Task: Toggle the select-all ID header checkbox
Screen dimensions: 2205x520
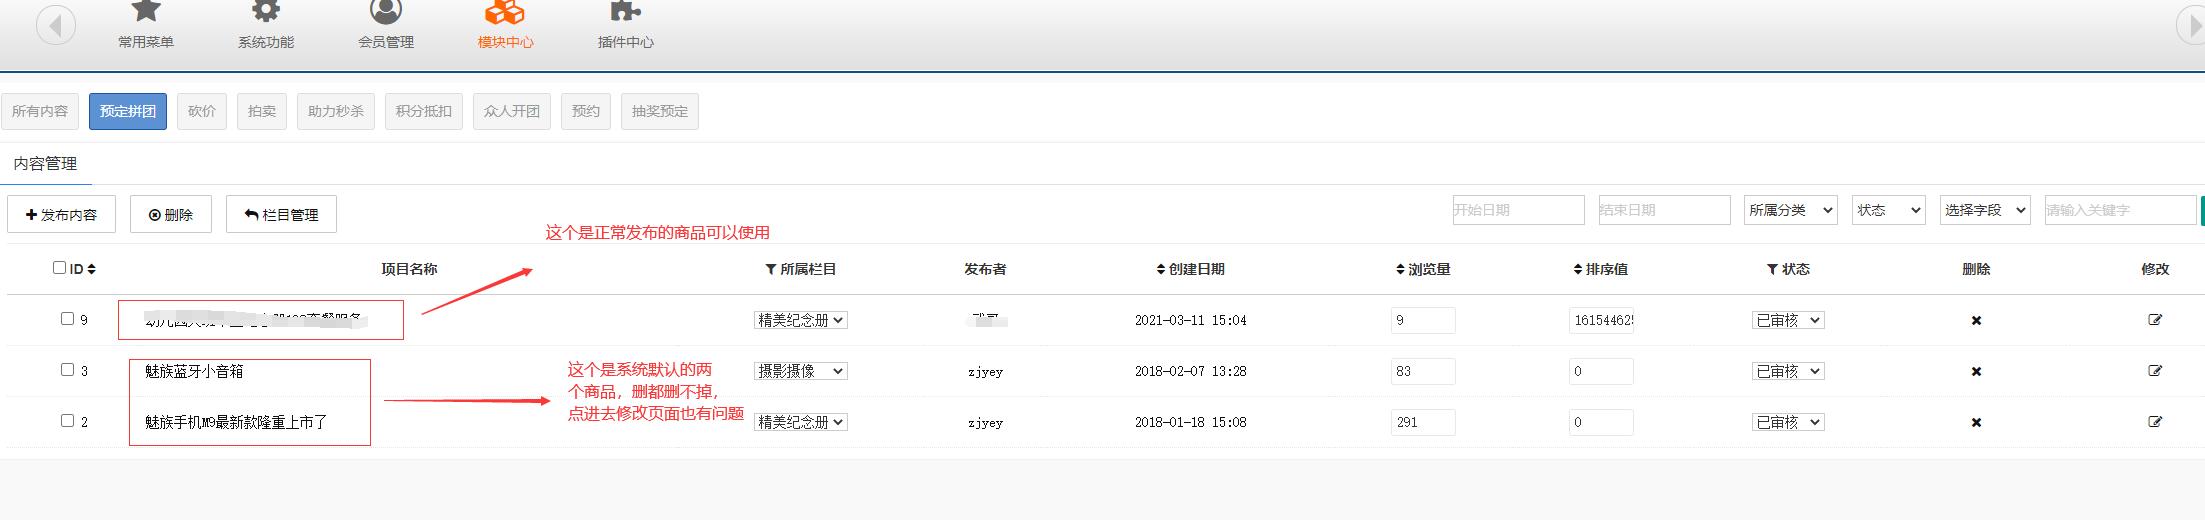Action: (59, 268)
